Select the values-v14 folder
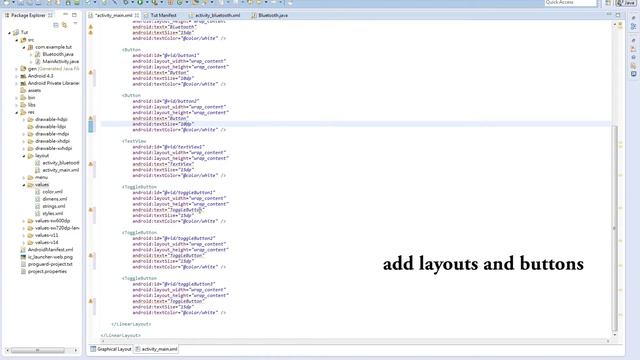 [x=42, y=242]
